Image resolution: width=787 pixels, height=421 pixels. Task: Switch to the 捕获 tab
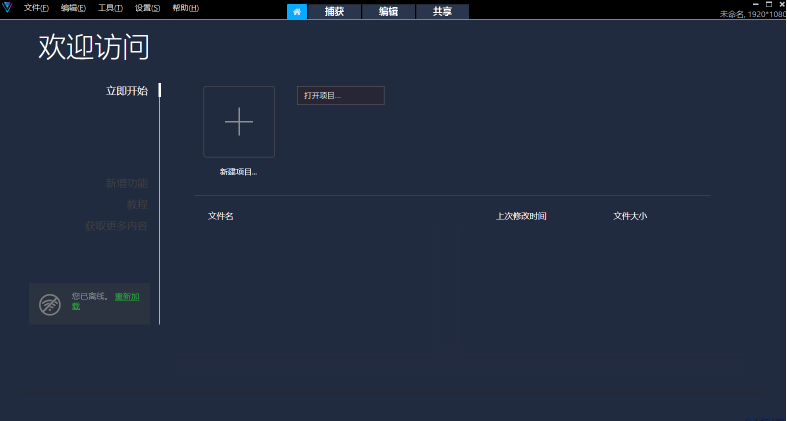(334, 12)
